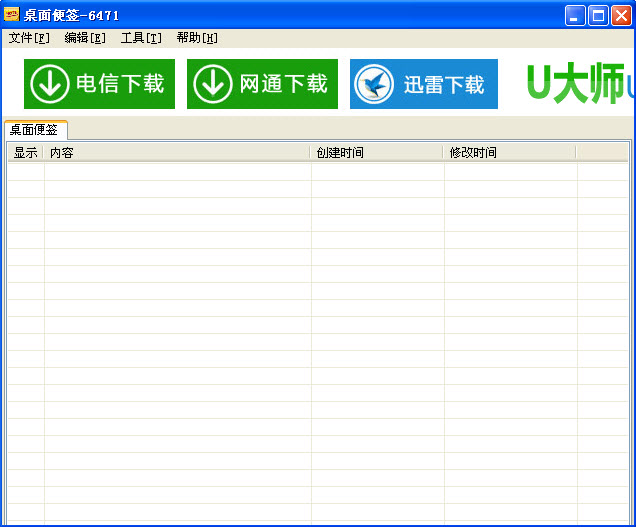636x527 pixels.
Task: Click the 迅雷下载 blue button
Action: [x=424, y=84]
